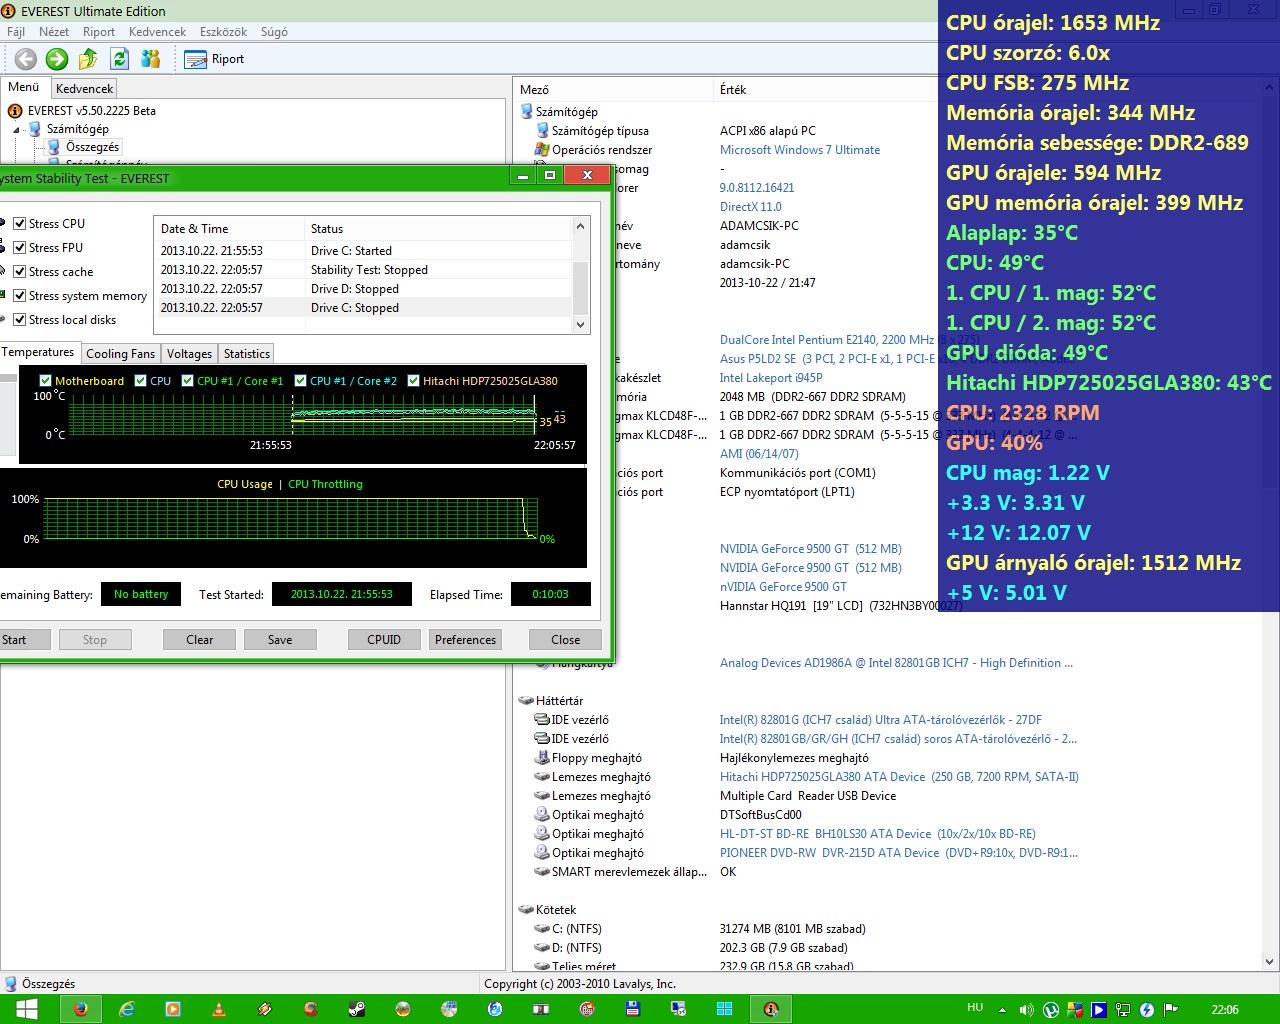Image resolution: width=1280 pixels, height=1024 pixels.
Task: Click the green Forward arrow toolbar icon
Action: click(x=57, y=59)
